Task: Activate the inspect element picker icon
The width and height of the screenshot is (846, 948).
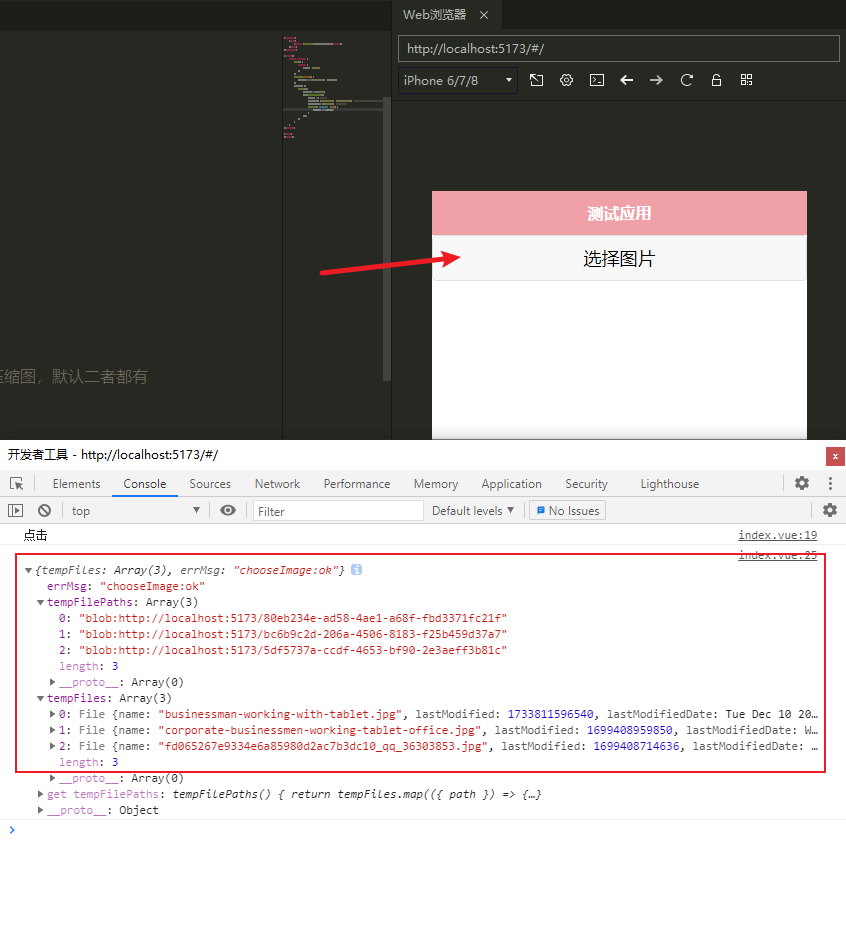Action: pos(17,484)
